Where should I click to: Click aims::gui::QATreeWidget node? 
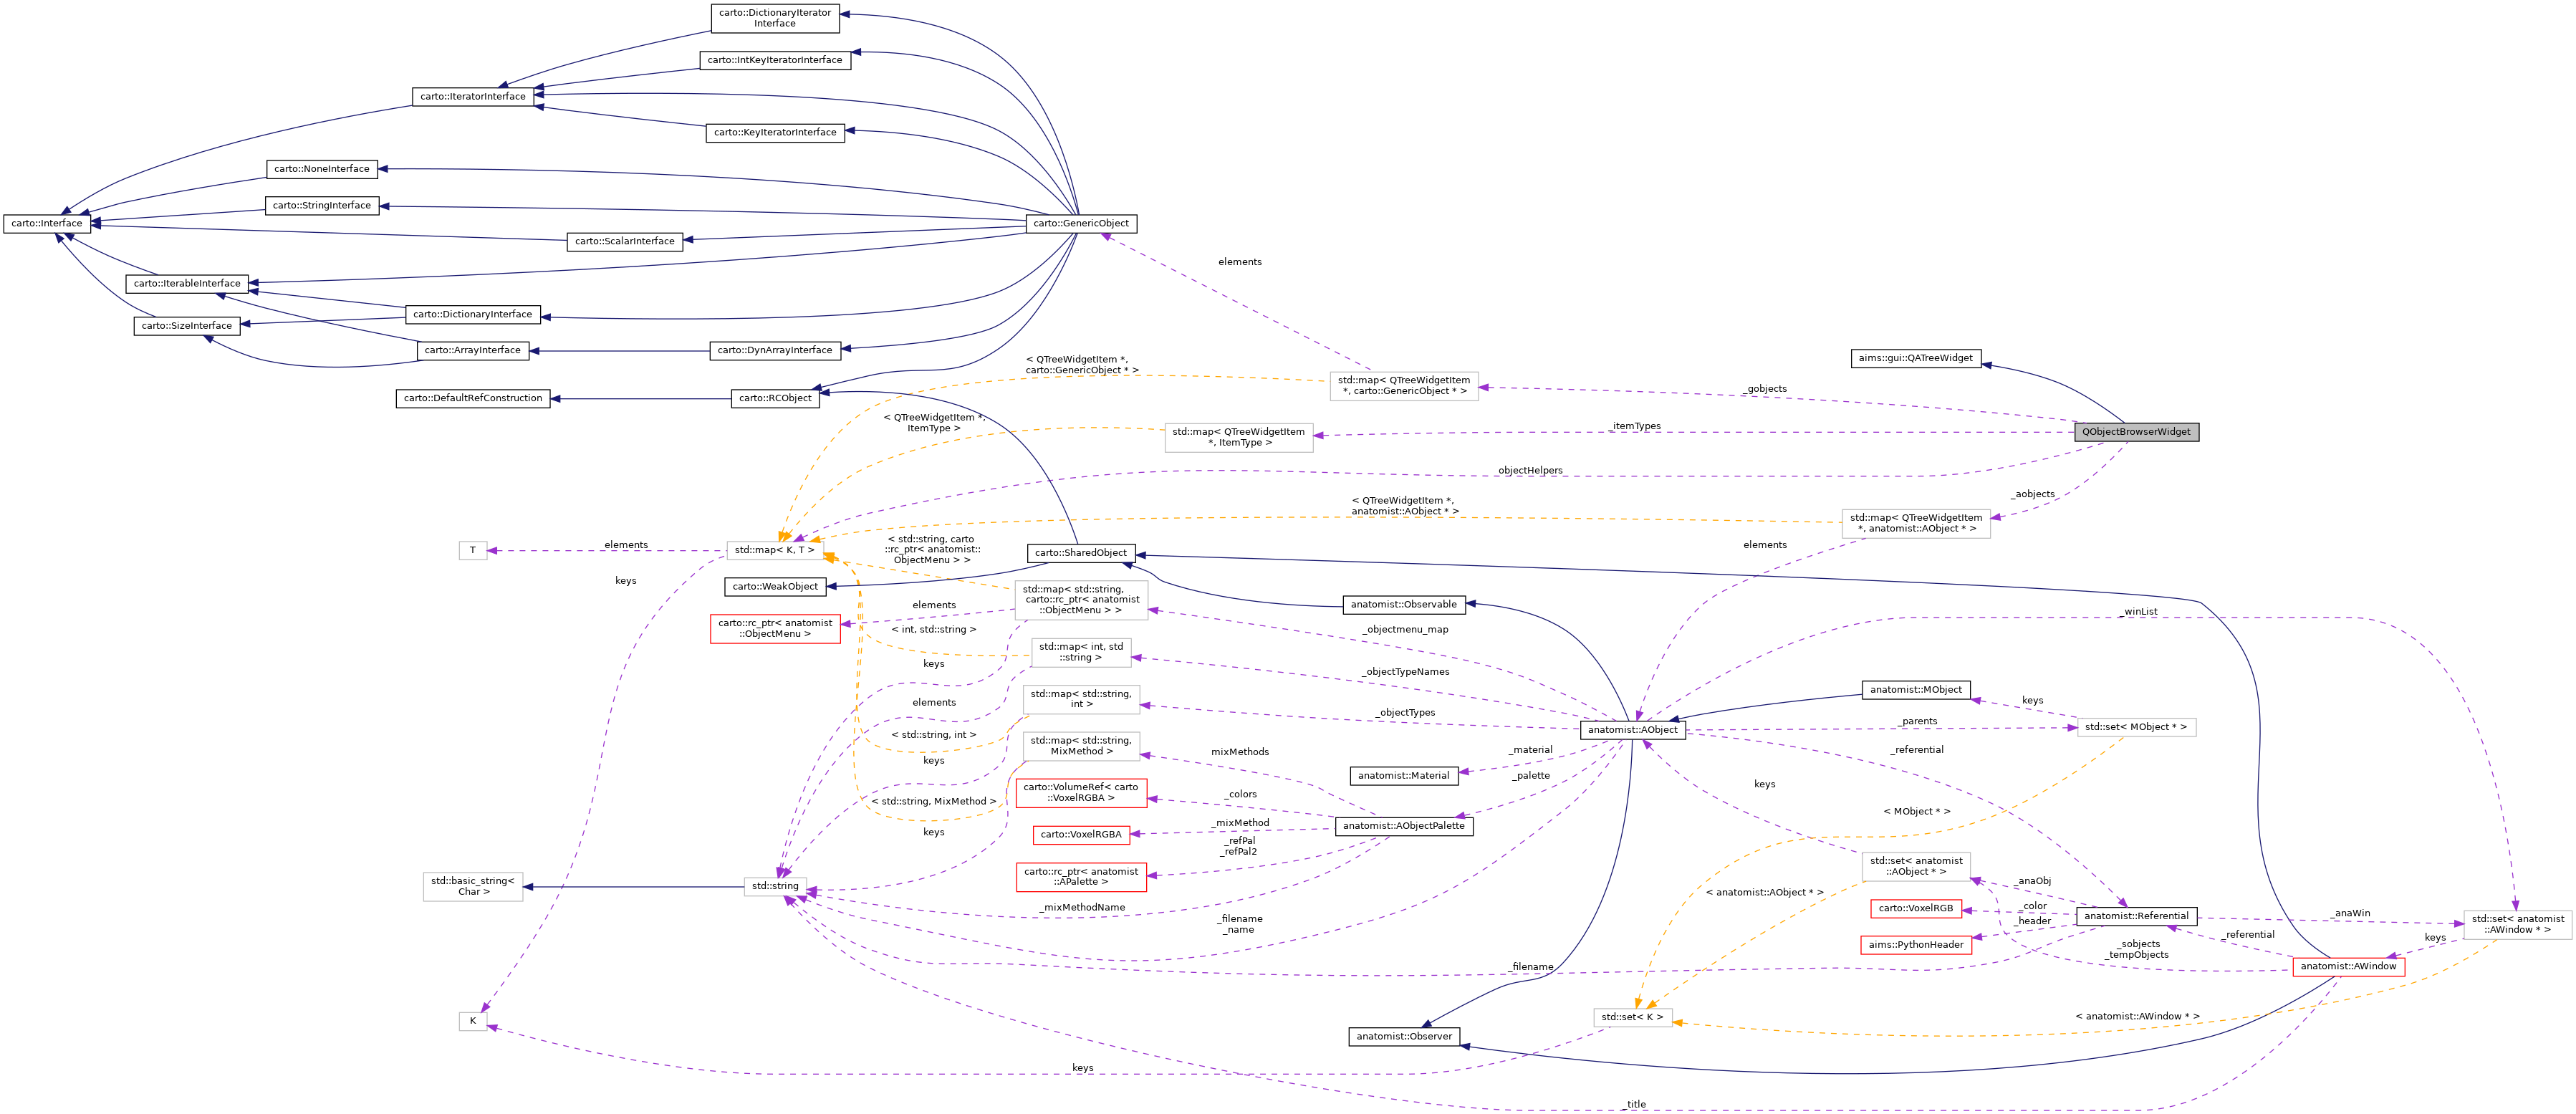(x=1916, y=358)
